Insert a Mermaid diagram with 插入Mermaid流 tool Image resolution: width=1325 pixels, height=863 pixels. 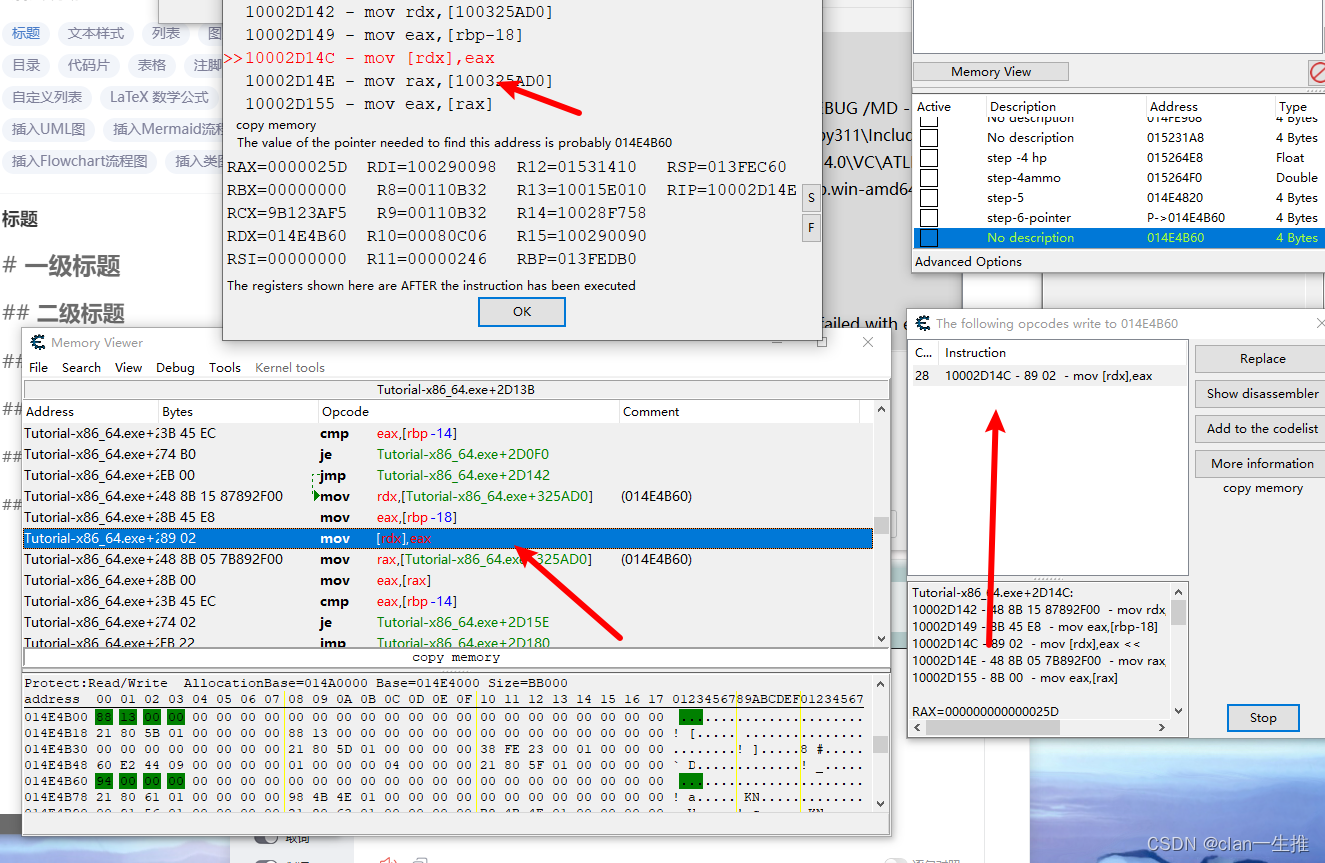(168, 127)
